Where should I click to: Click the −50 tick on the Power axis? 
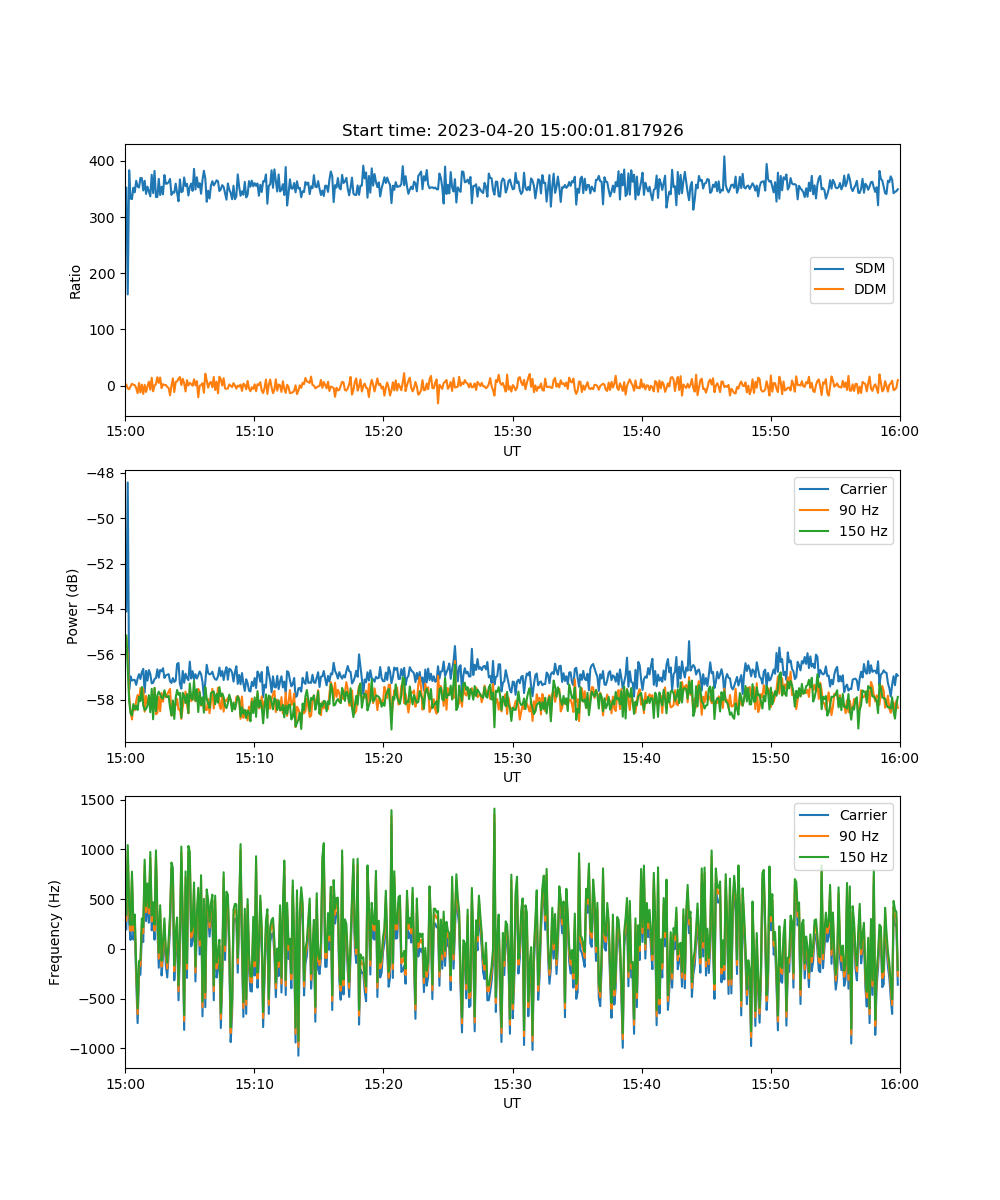100,518
